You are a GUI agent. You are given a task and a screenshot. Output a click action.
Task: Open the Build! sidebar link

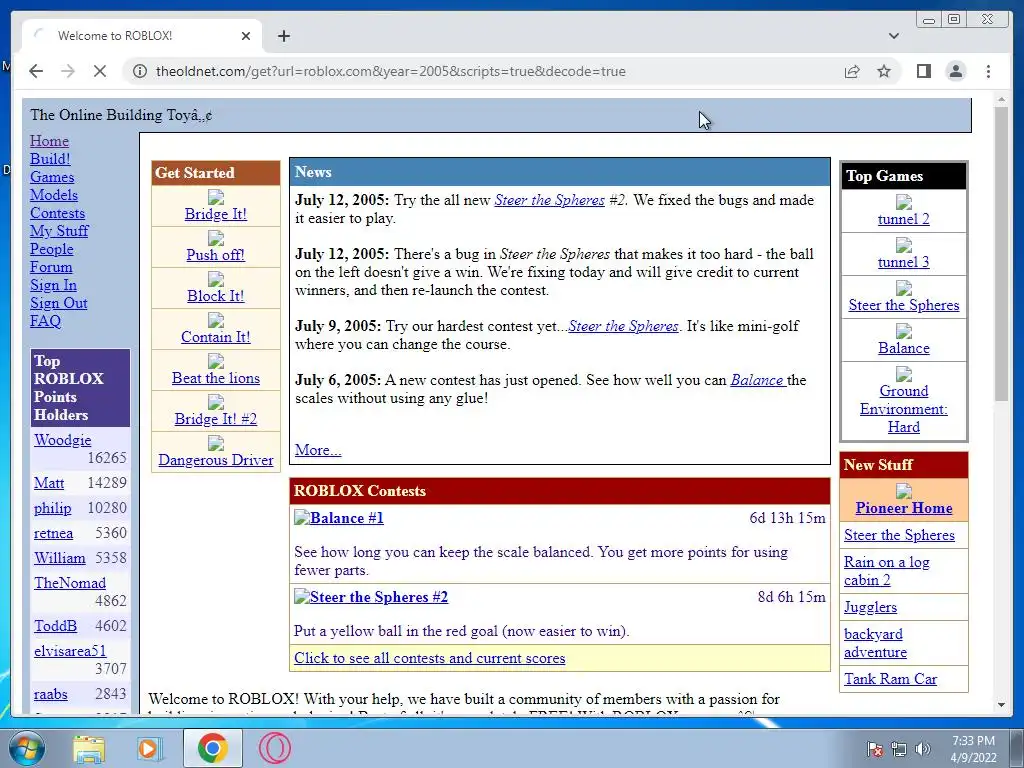[50, 159]
